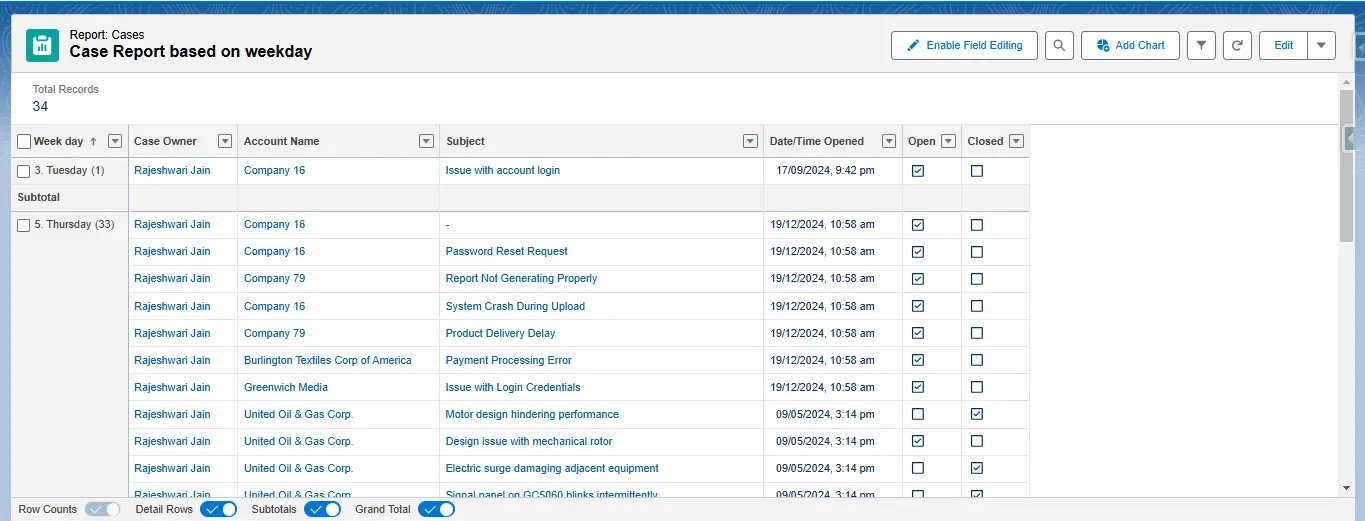The width and height of the screenshot is (1365, 521).
Task: Click the Add Chart button
Action: pyautogui.click(x=1130, y=46)
